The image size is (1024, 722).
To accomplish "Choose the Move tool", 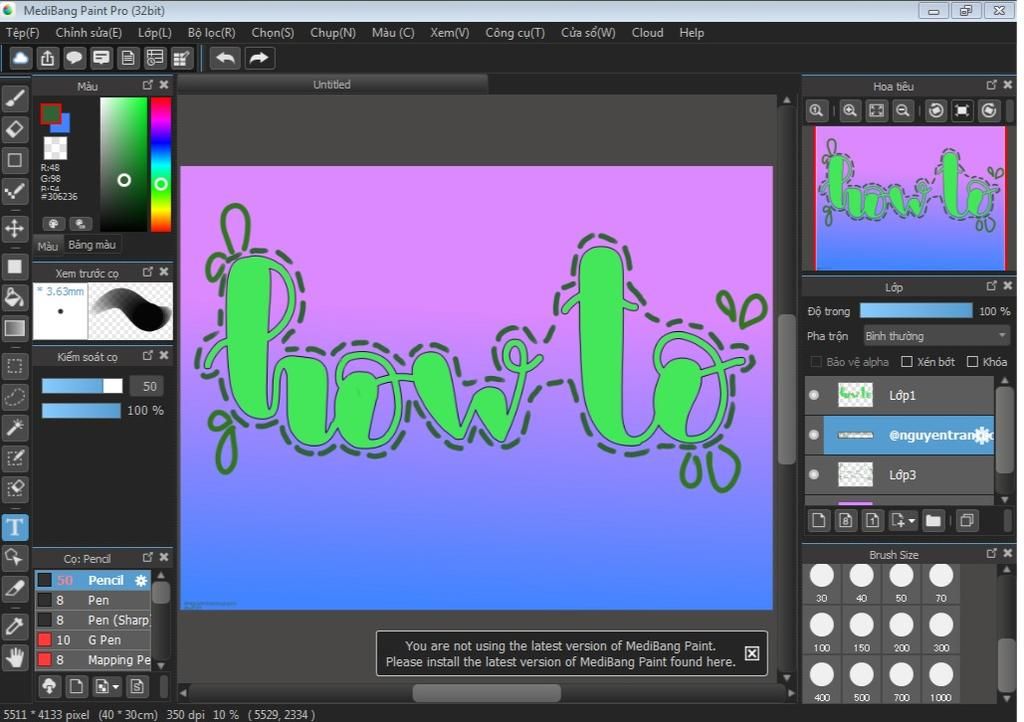I will point(15,228).
